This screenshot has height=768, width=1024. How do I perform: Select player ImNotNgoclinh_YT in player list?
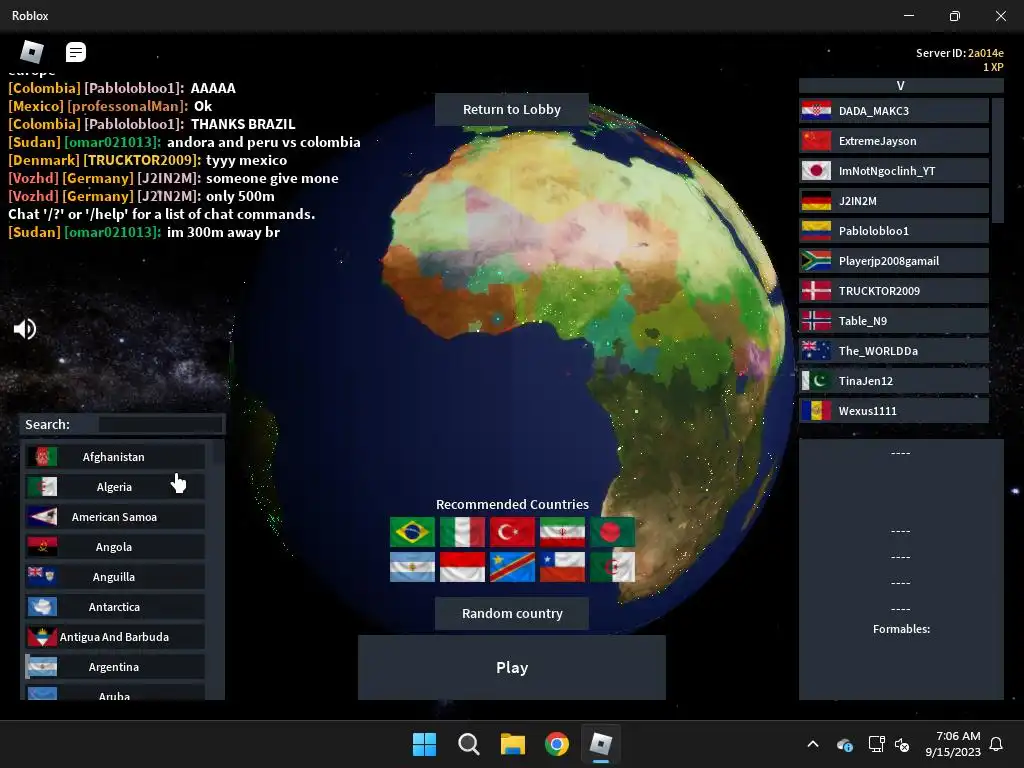(894, 171)
